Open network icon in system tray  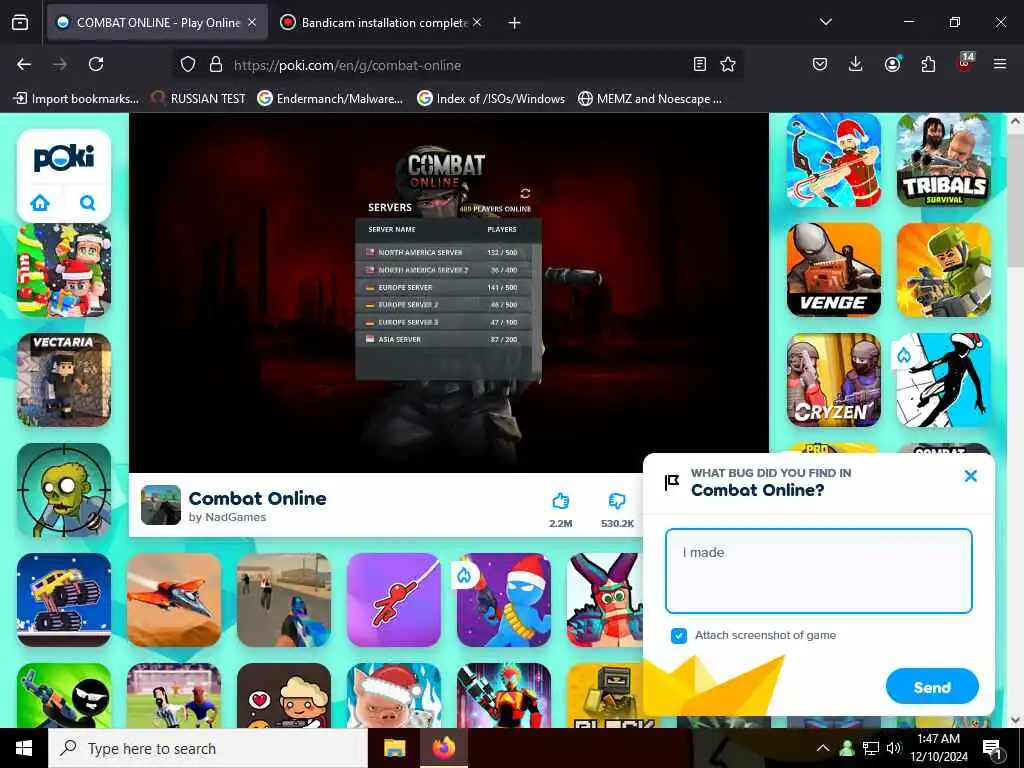click(x=871, y=748)
